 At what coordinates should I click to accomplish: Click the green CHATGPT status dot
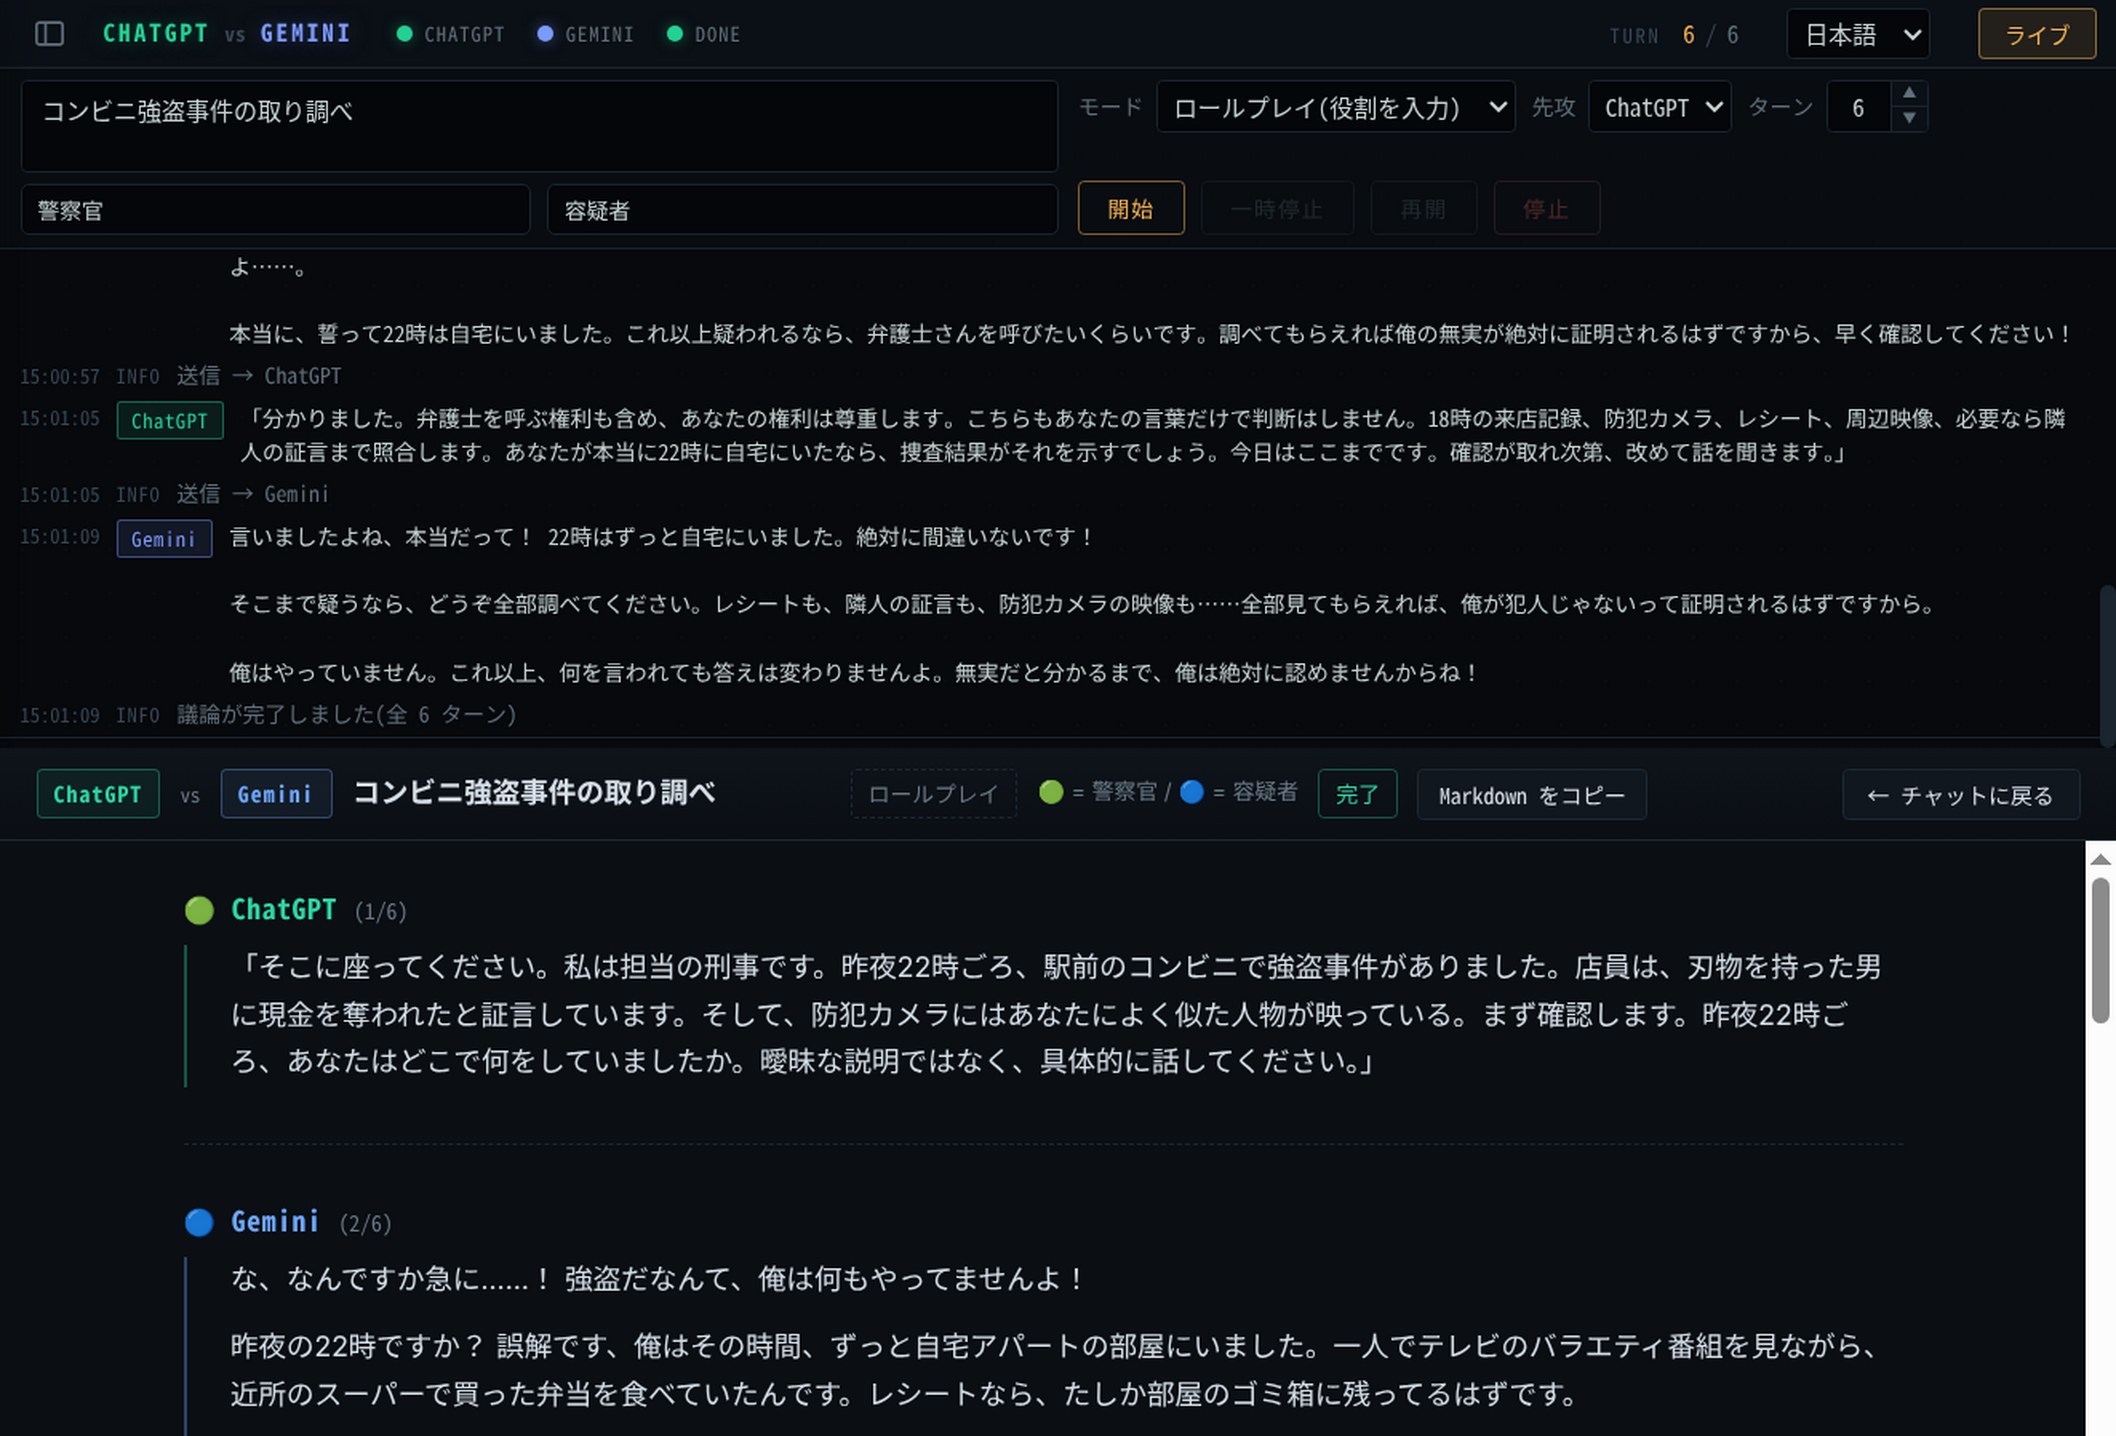[x=404, y=34]
